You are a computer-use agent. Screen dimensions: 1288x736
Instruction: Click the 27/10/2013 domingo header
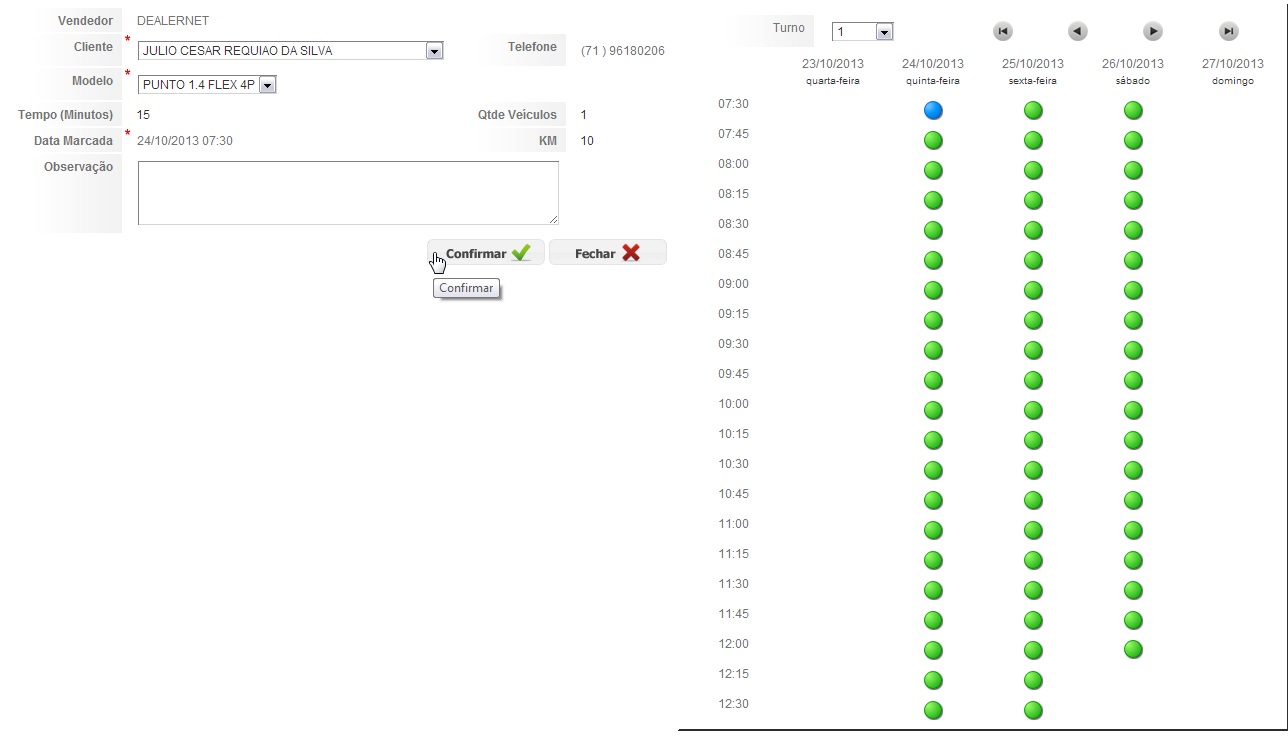coord(1233,72)
